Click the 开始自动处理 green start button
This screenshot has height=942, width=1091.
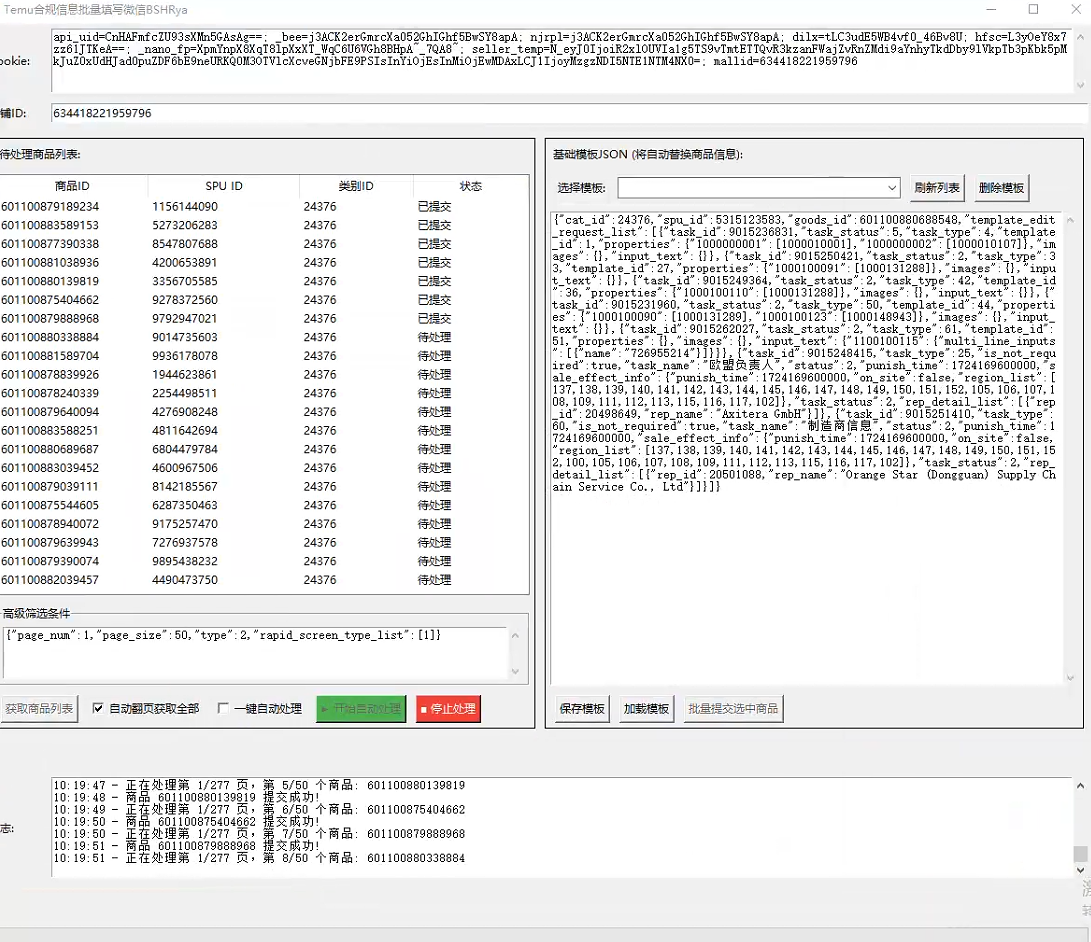[361, 709]
